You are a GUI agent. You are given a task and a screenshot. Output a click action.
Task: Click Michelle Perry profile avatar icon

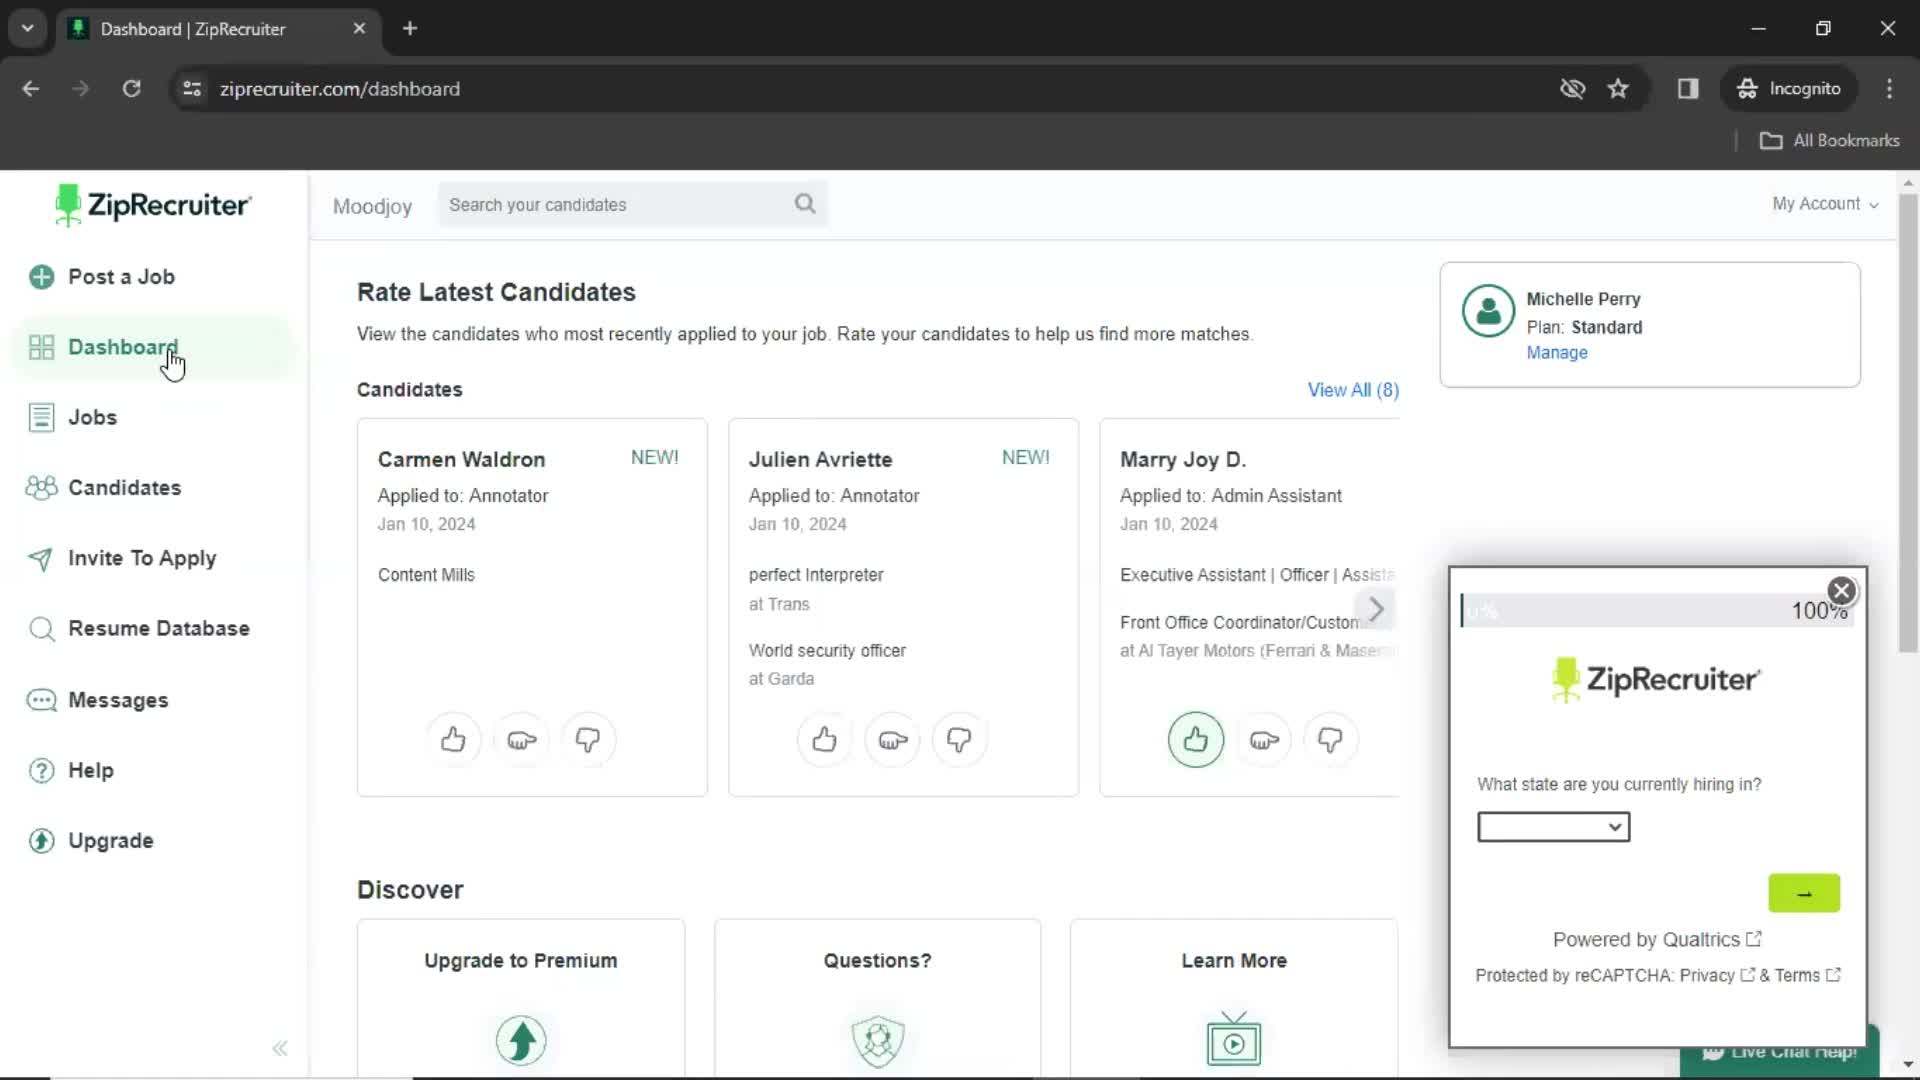pos(1488,311)
